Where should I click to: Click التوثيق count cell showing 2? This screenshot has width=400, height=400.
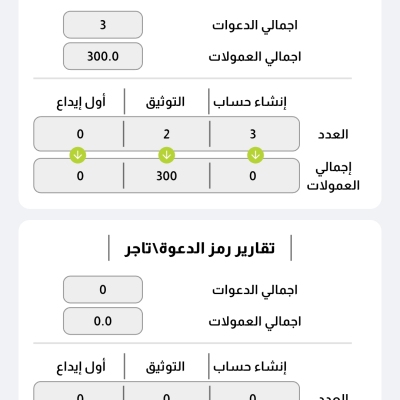click(166, 134)
